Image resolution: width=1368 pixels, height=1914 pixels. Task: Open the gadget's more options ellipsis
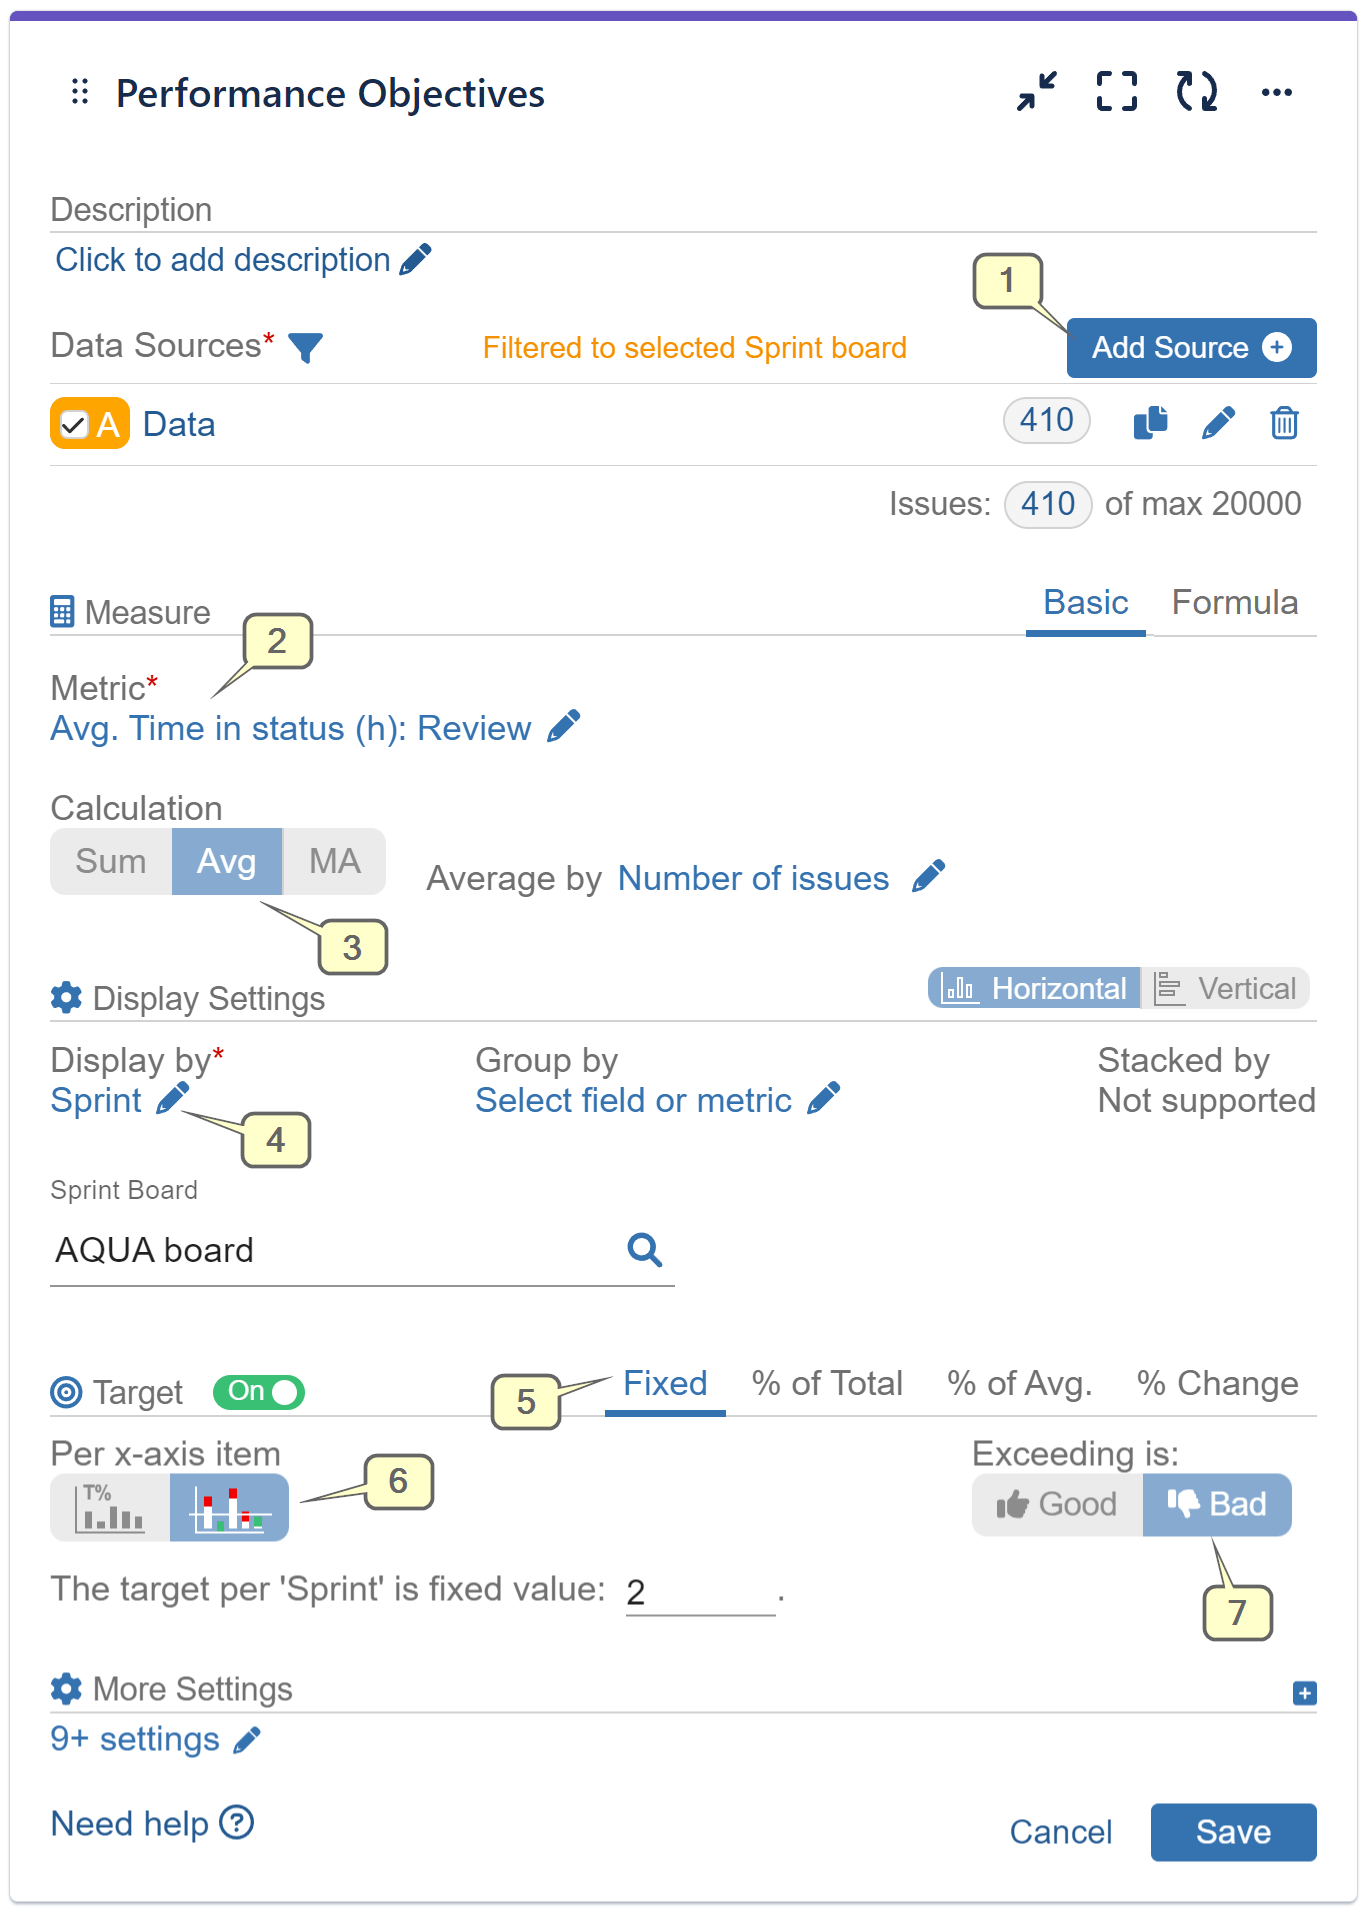coord(1277,92)
